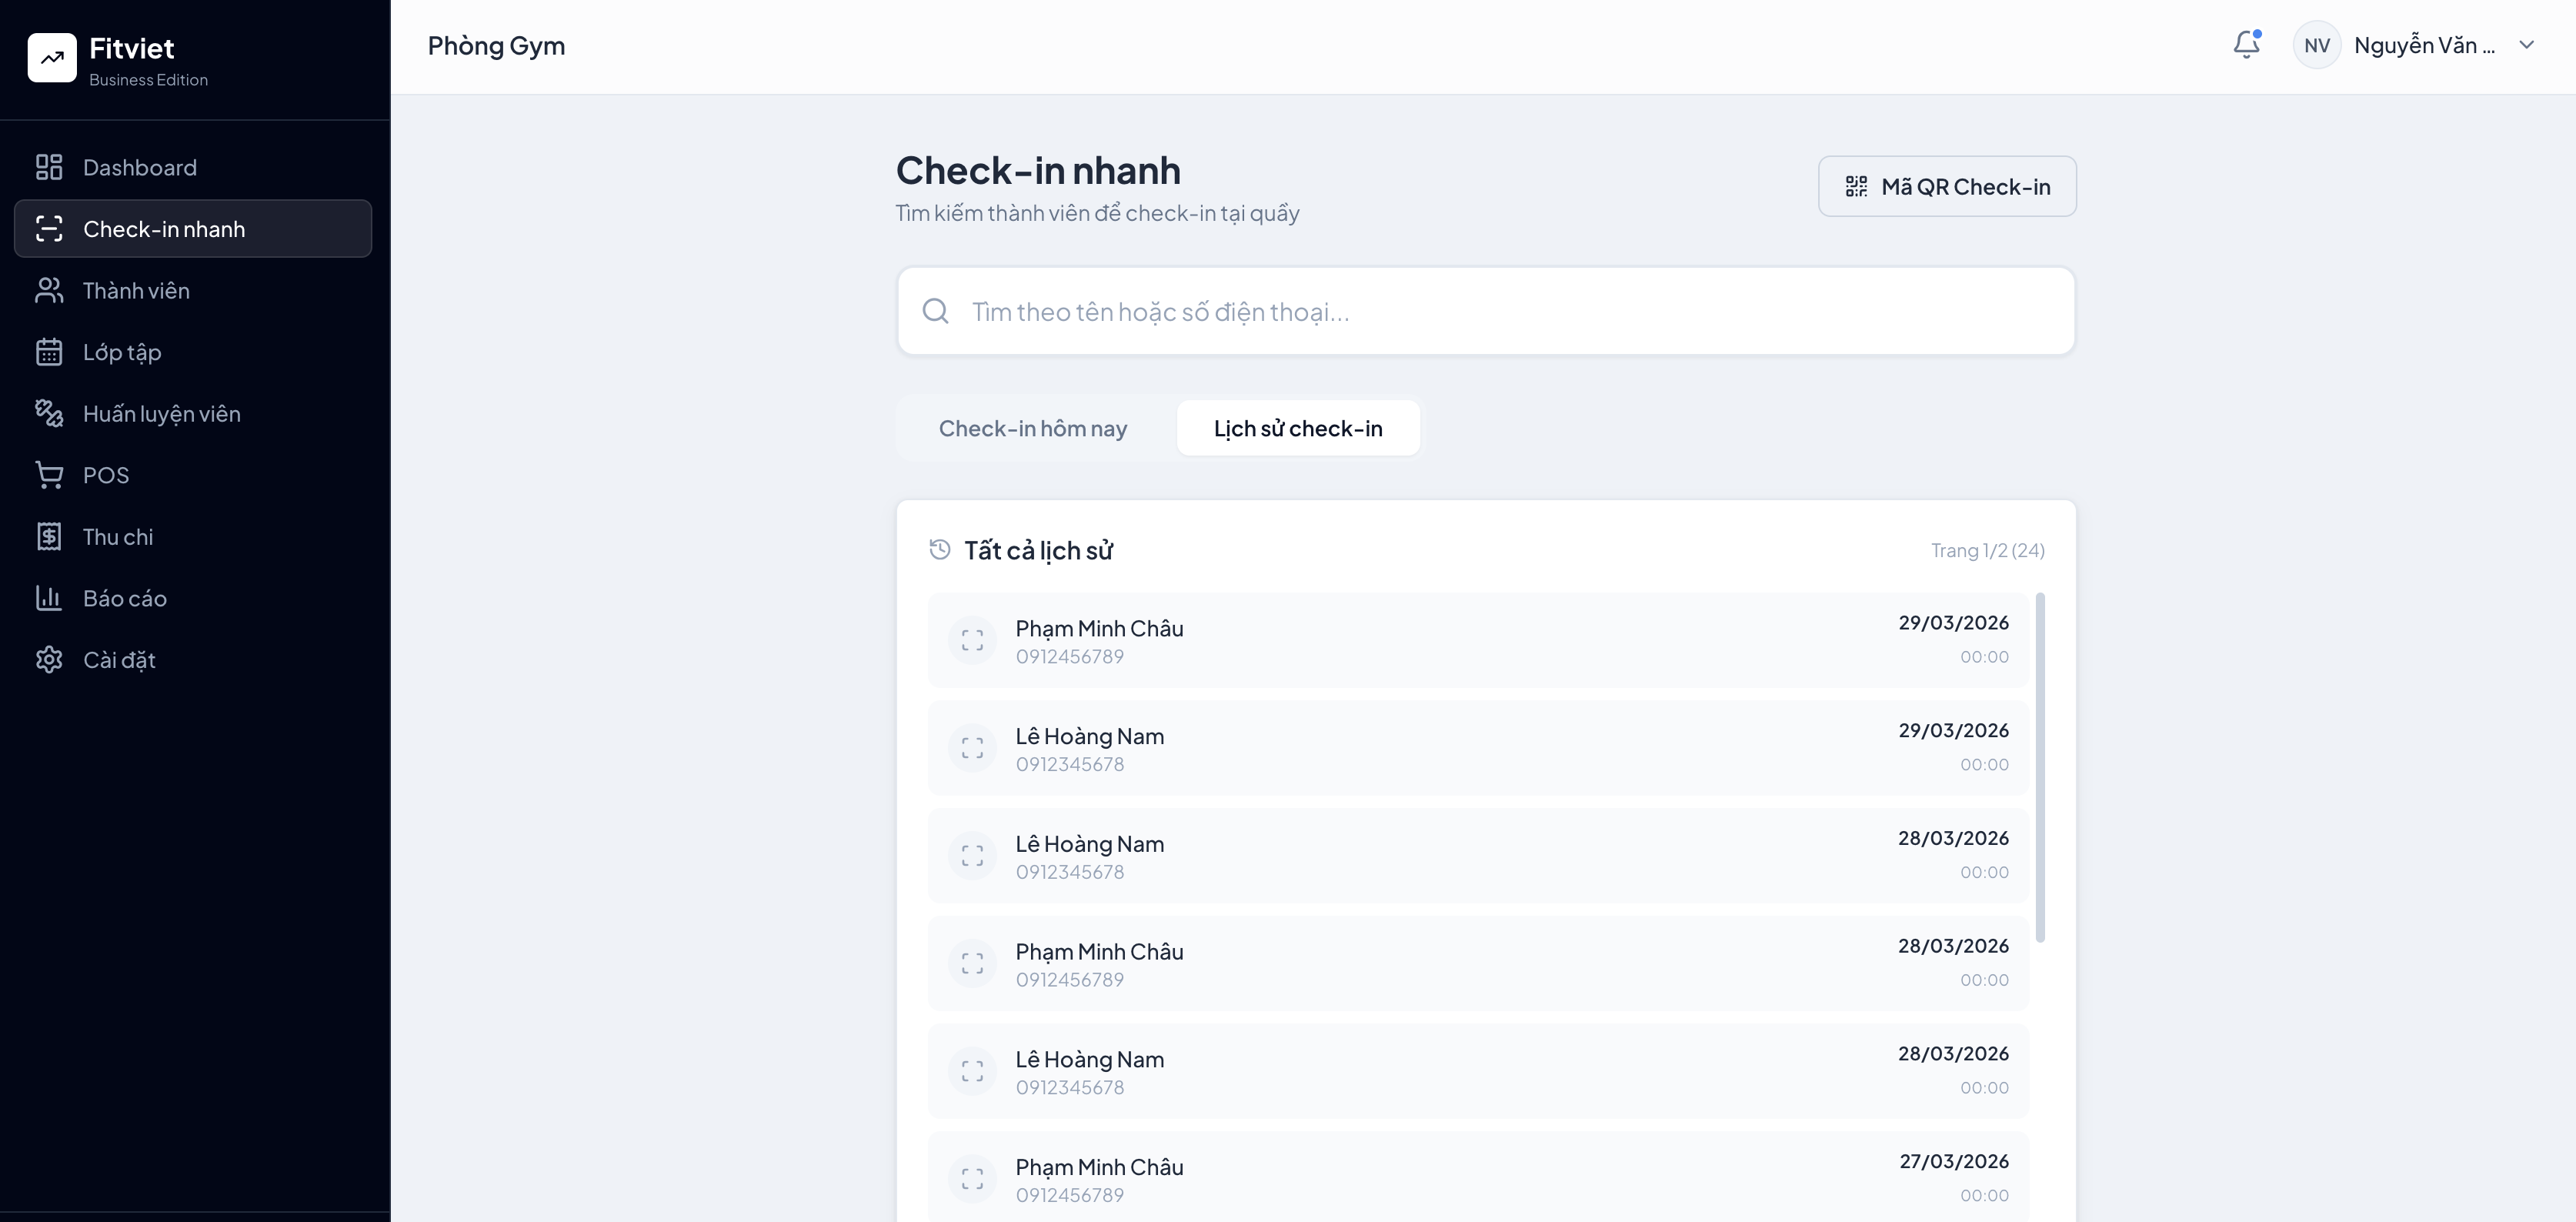Click the history list vertical scrollbar
Image resolution: width=2576 pixels, height=1222 pixels.
point(2040,767)
